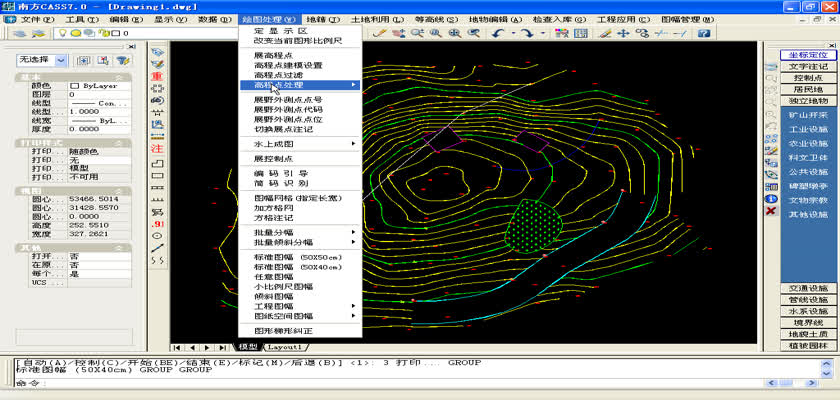Click the 控制点 button

tap(808, 78)
